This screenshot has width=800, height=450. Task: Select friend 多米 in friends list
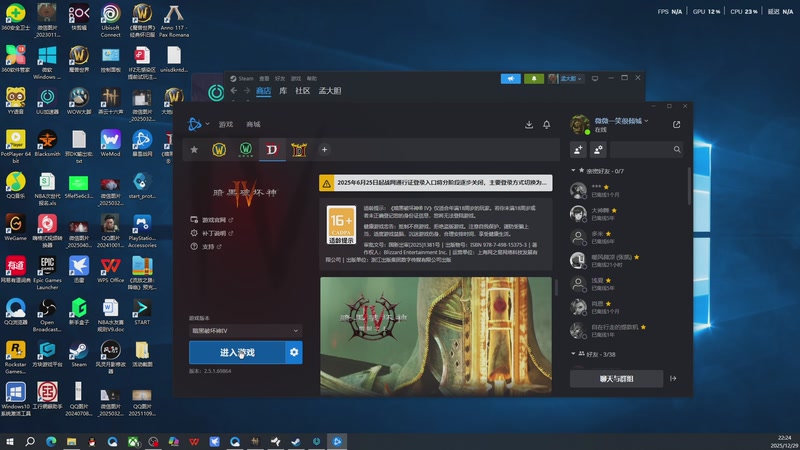(x=628, y=237)
